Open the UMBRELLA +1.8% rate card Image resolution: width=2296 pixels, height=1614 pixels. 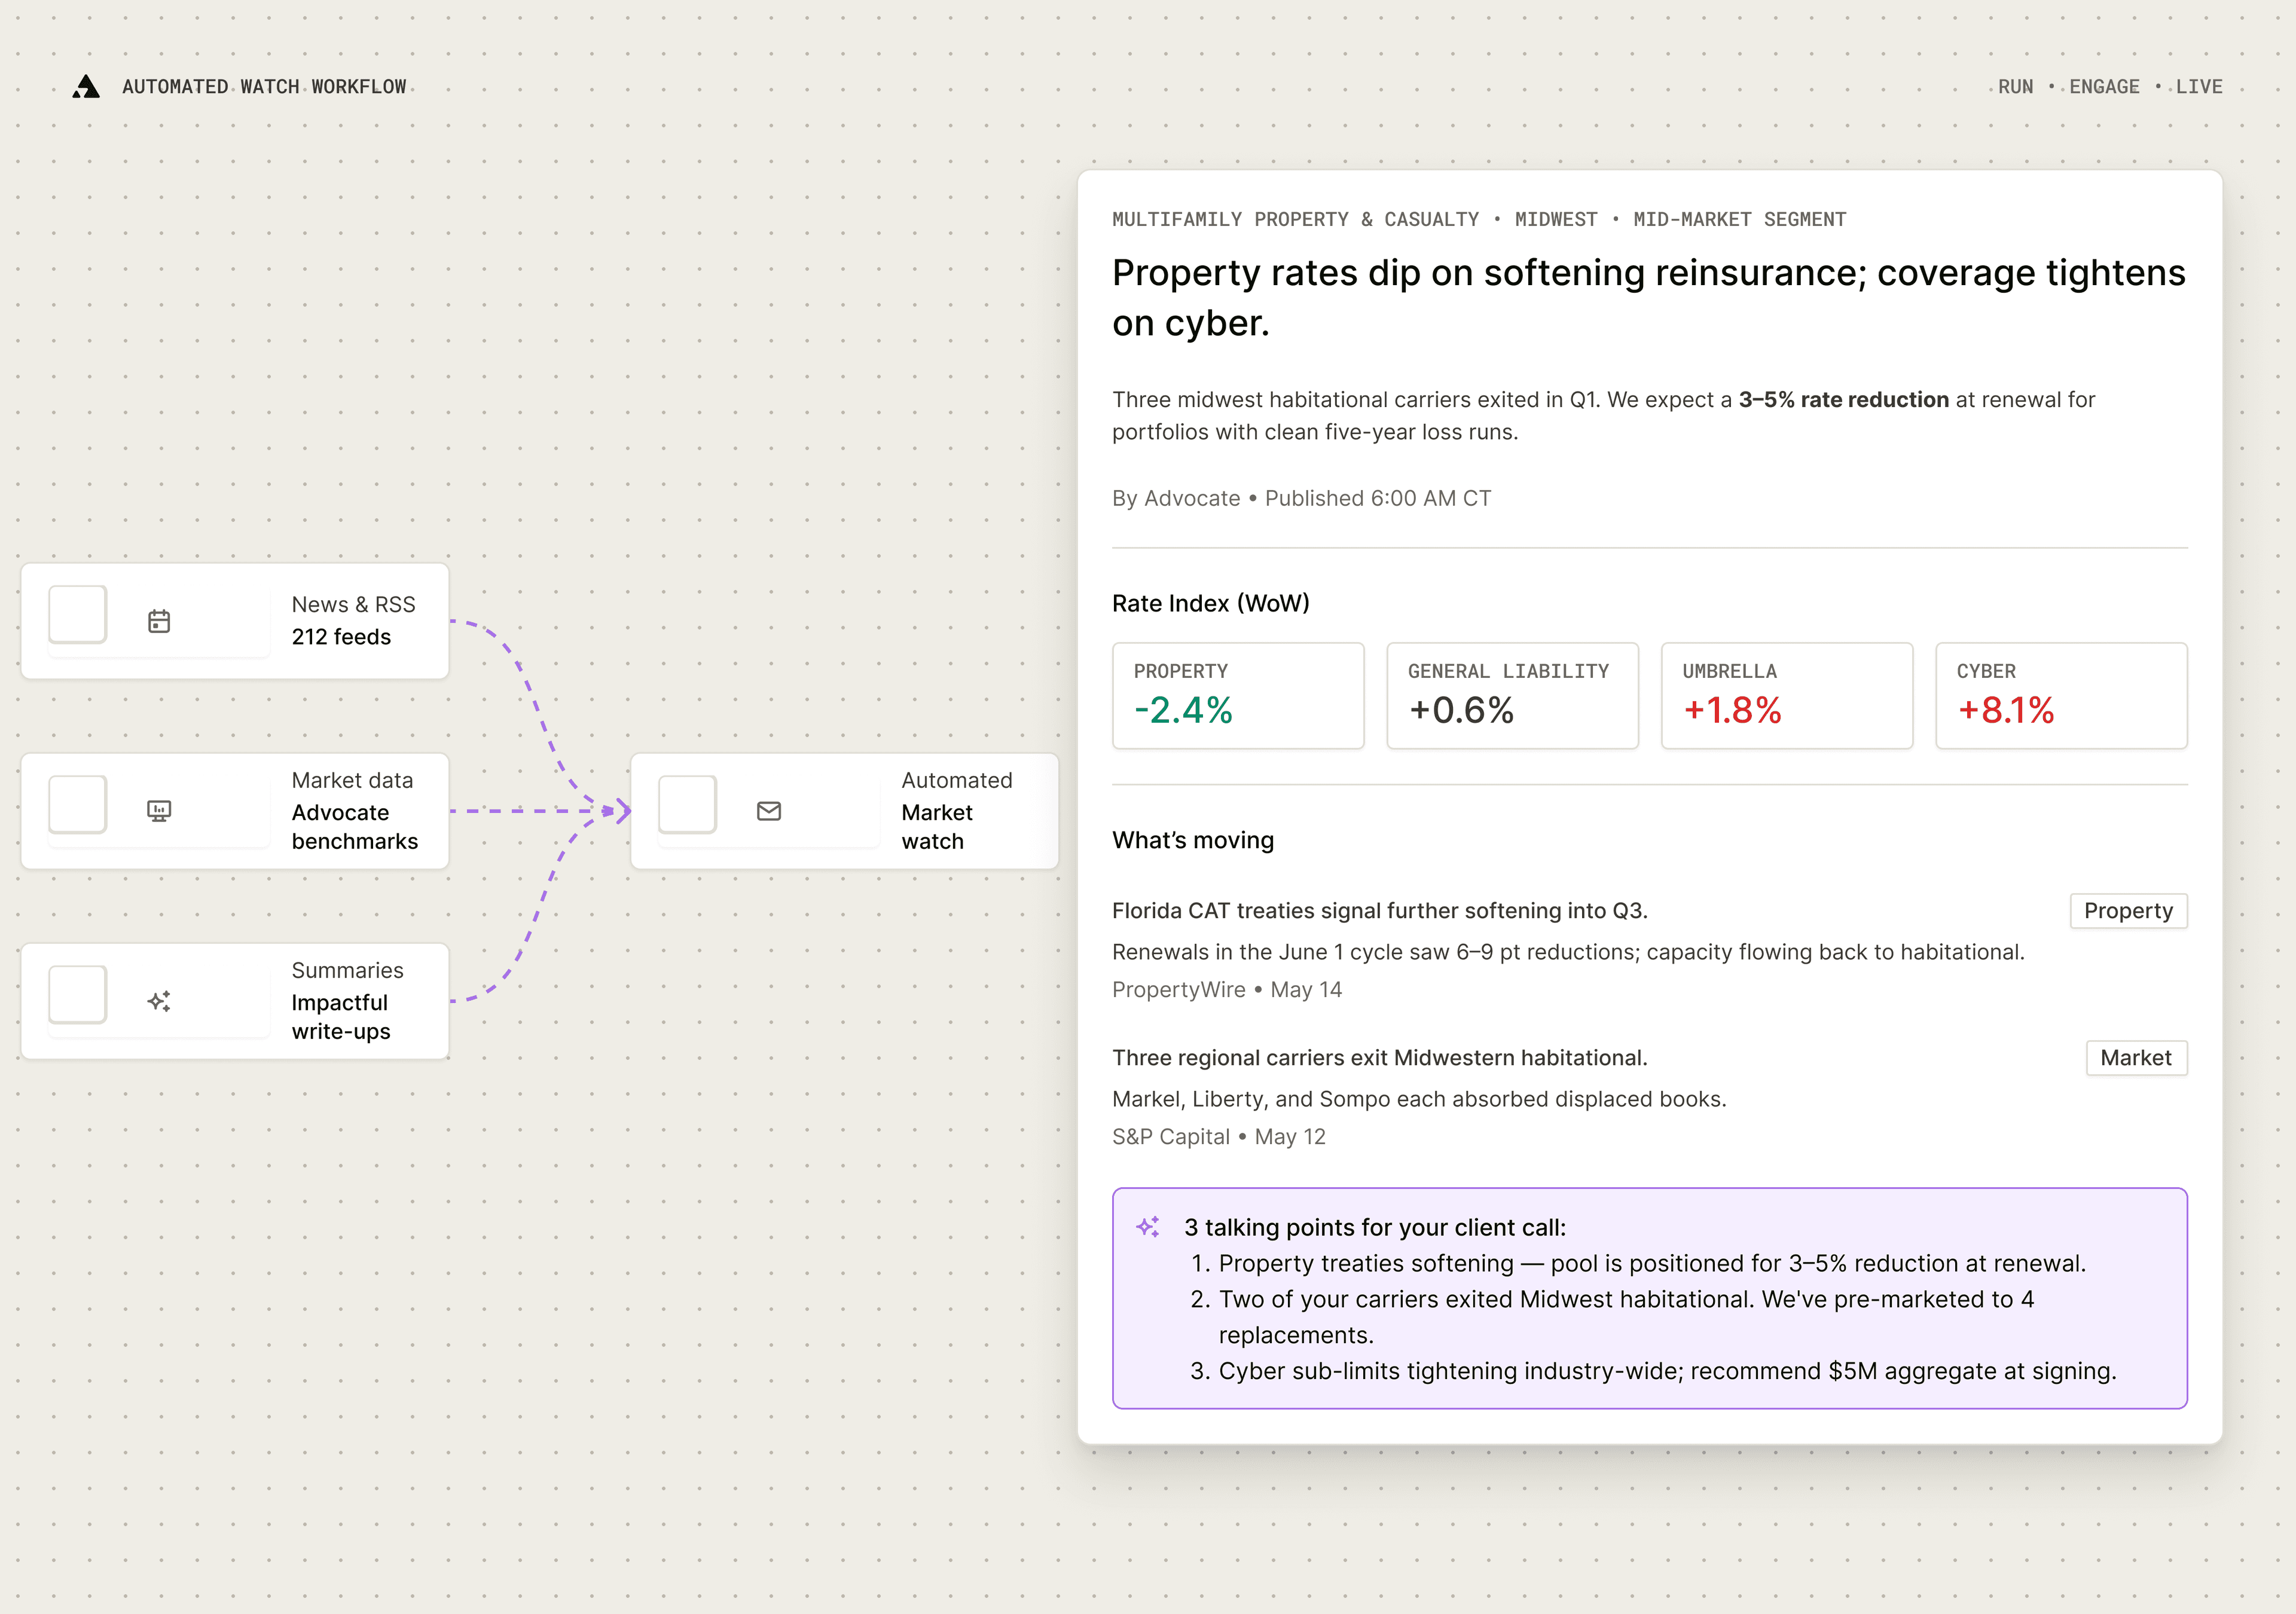point(1787,696)
